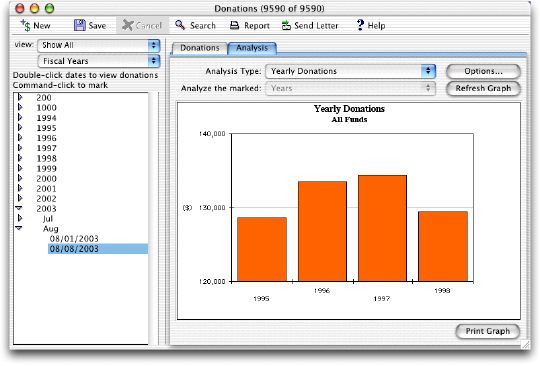Open the Fiscal Years dropdown
The height and width of the screenshot is (366, 540).
(x=98, y=61)
